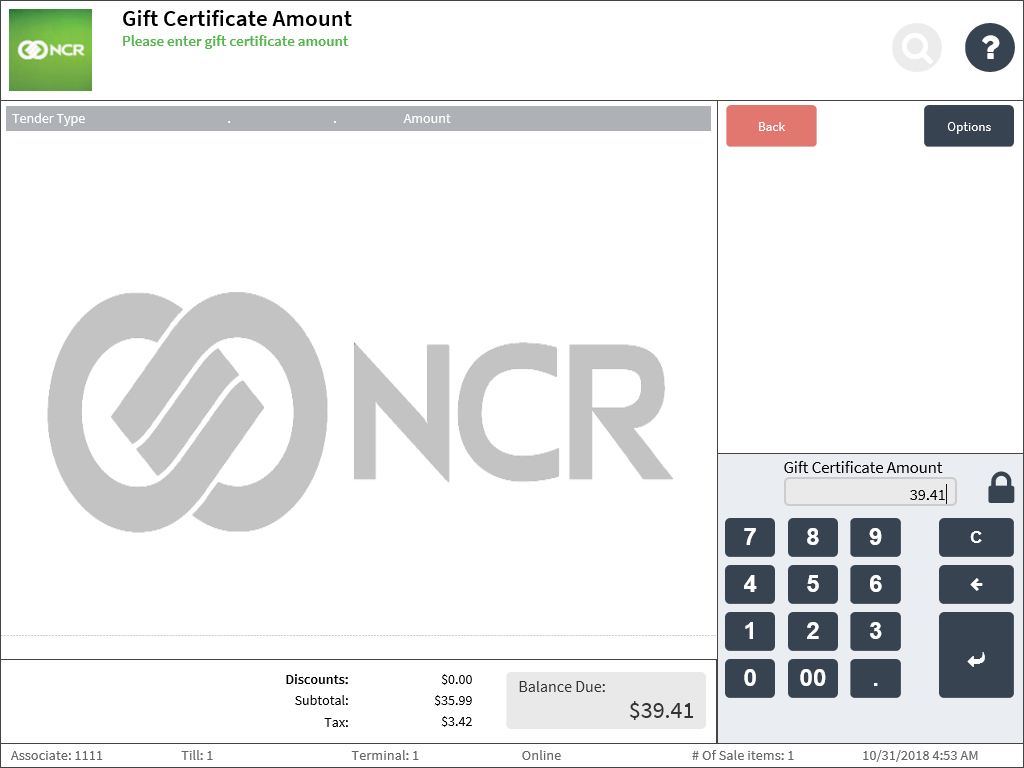Tap the single 0 key

[750, 679]
